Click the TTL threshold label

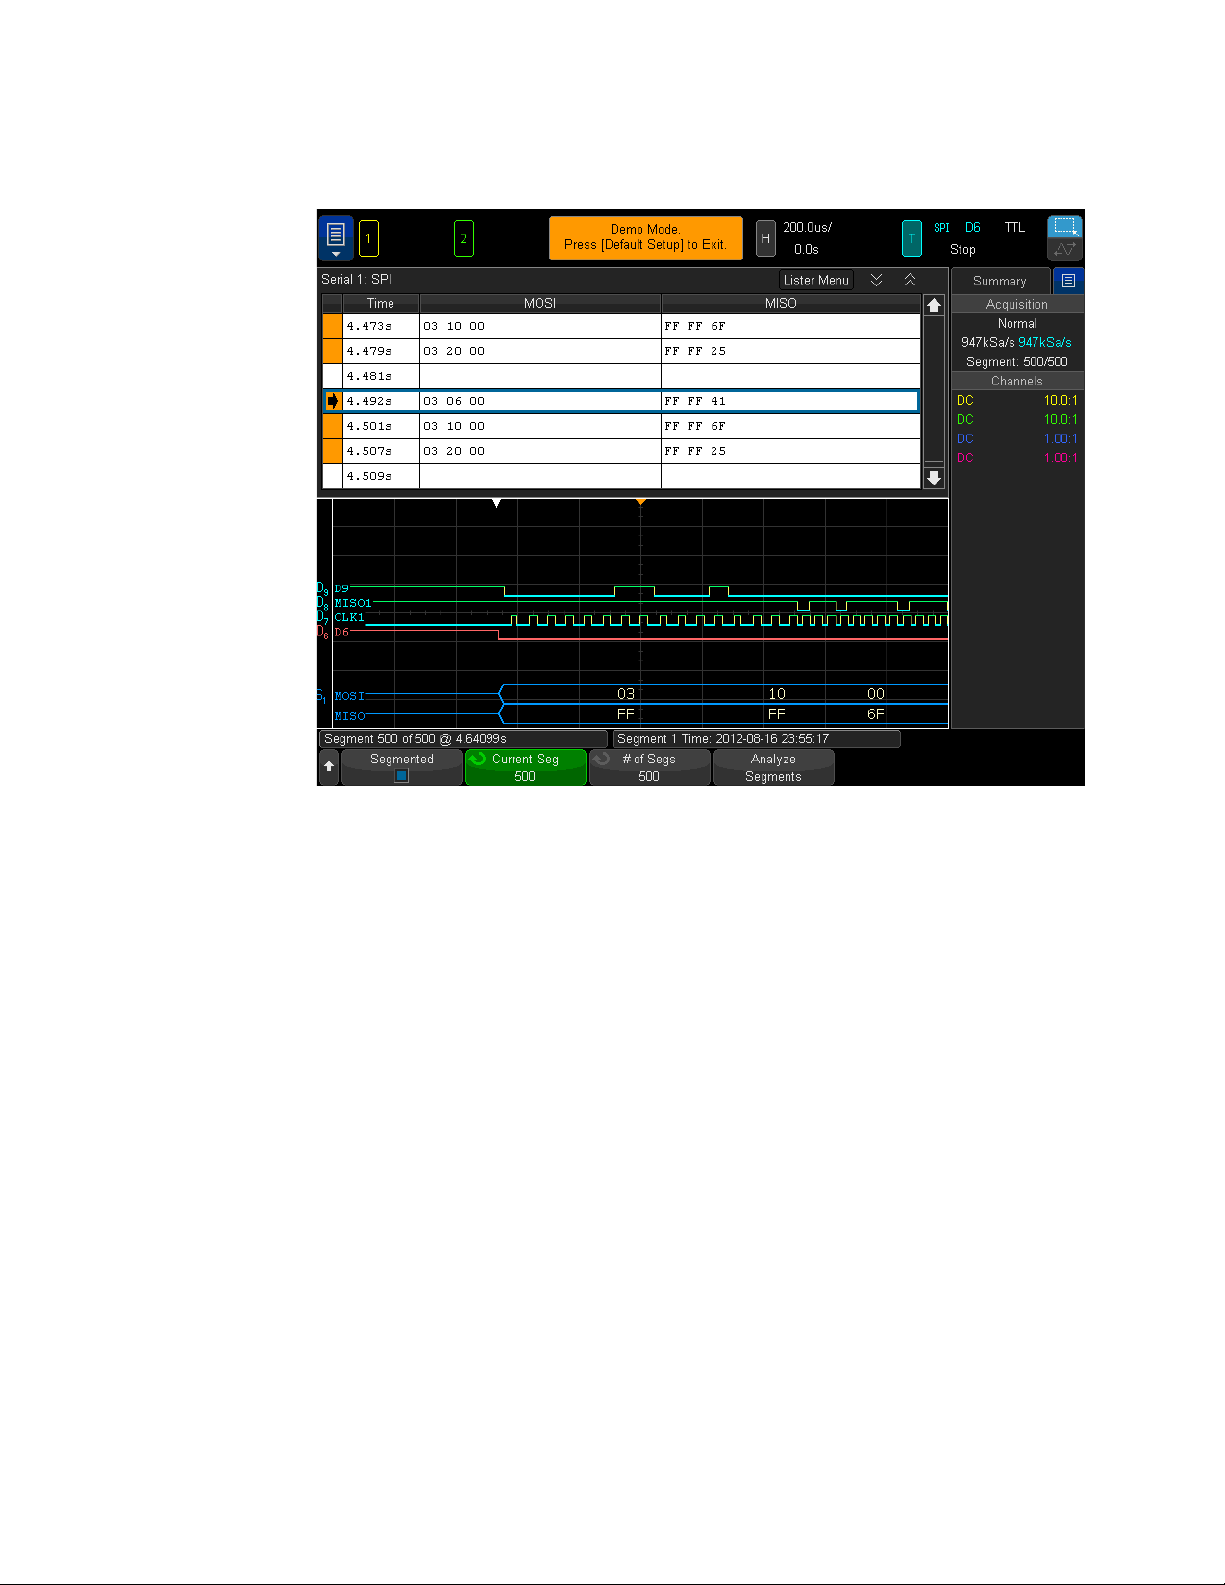click(x=1015, y=228)
